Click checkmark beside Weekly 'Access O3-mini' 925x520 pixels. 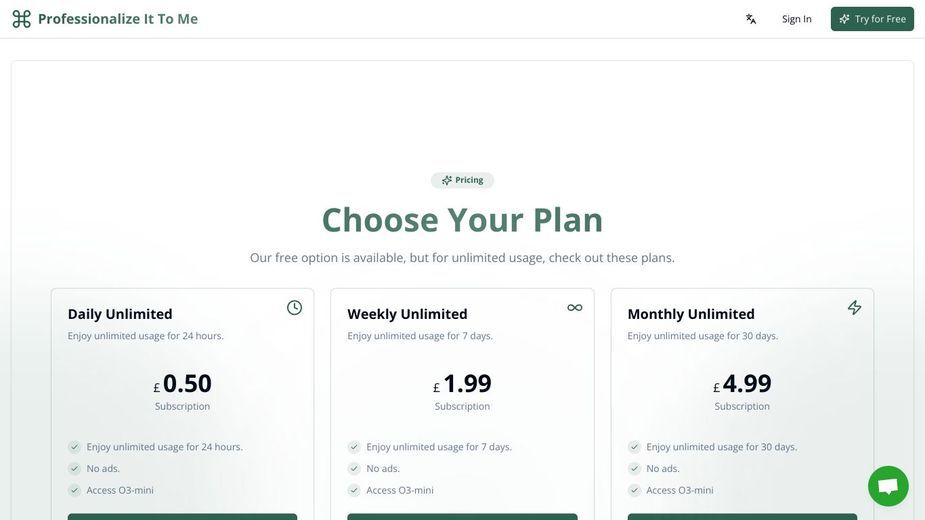tap(354, 490)
